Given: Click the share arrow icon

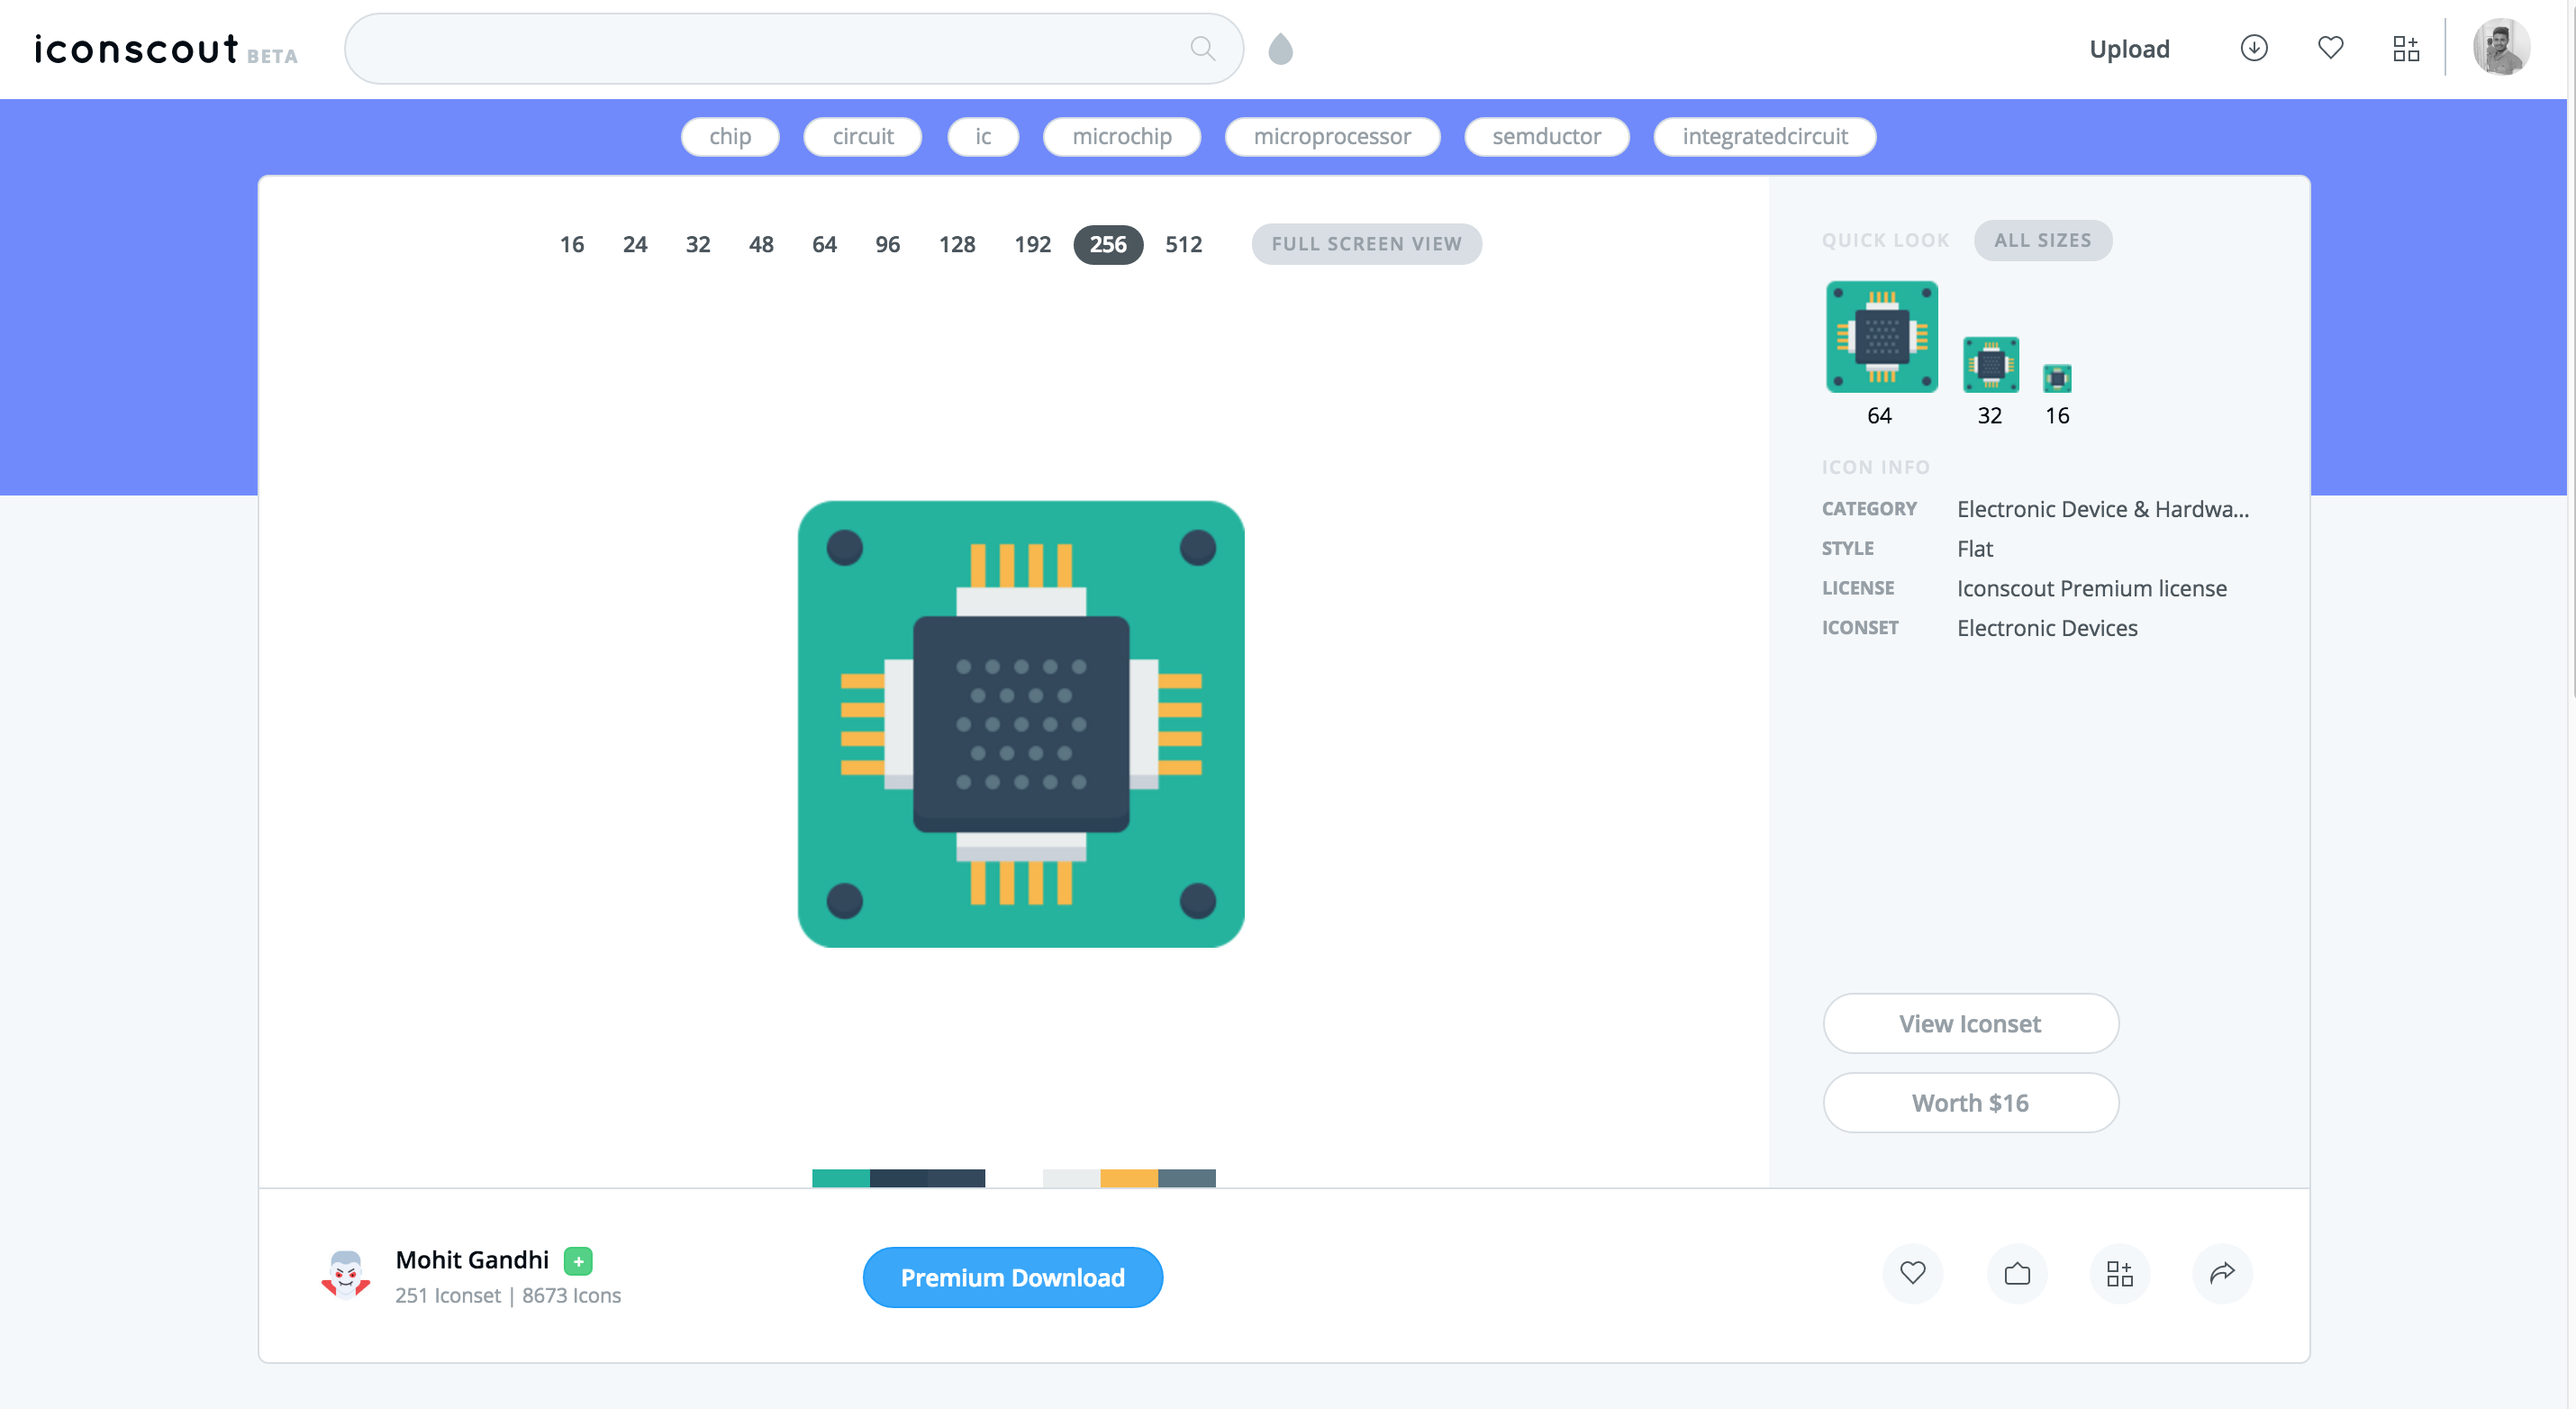Looking at the screenshot, I should [x=2221, y=1273].
